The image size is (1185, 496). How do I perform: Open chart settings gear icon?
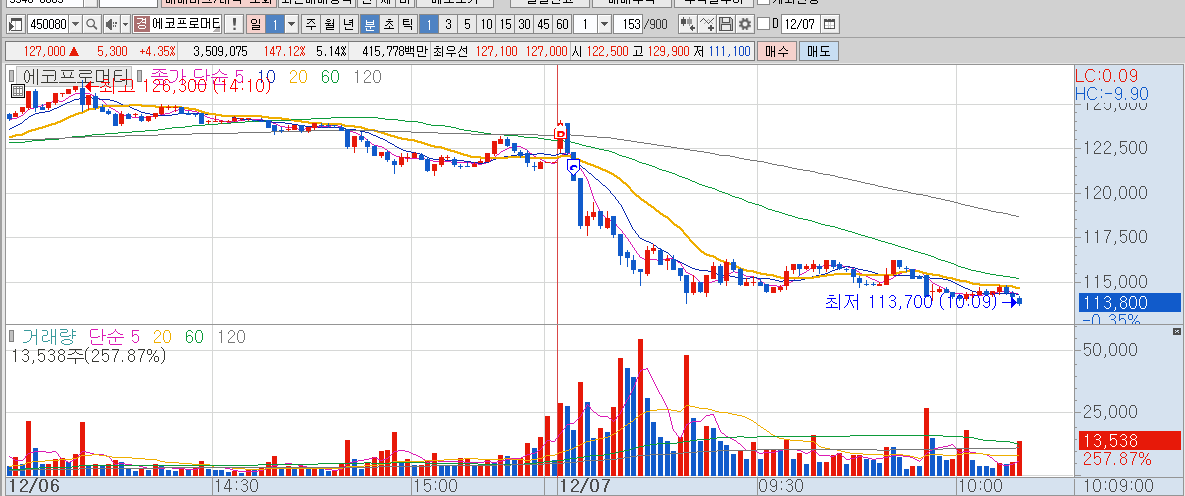click(745, 24)
